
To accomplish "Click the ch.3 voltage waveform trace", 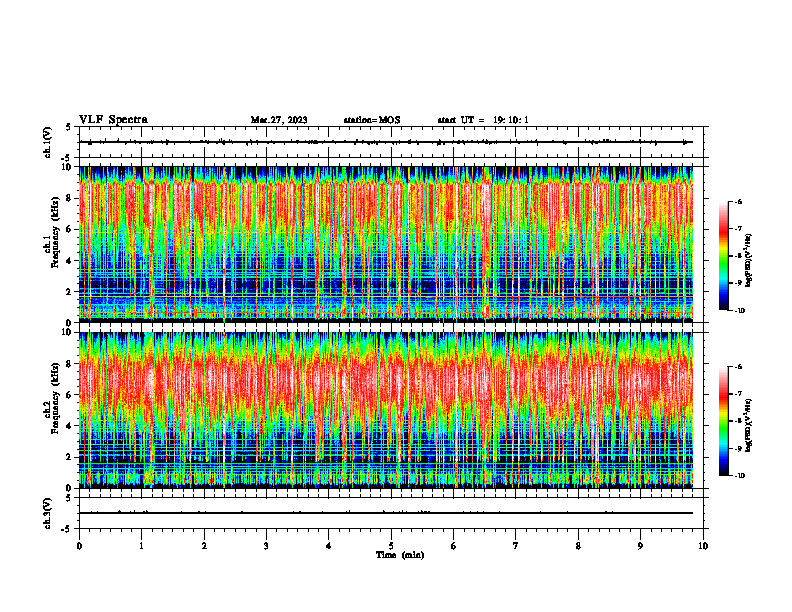I will coord(386,513).
